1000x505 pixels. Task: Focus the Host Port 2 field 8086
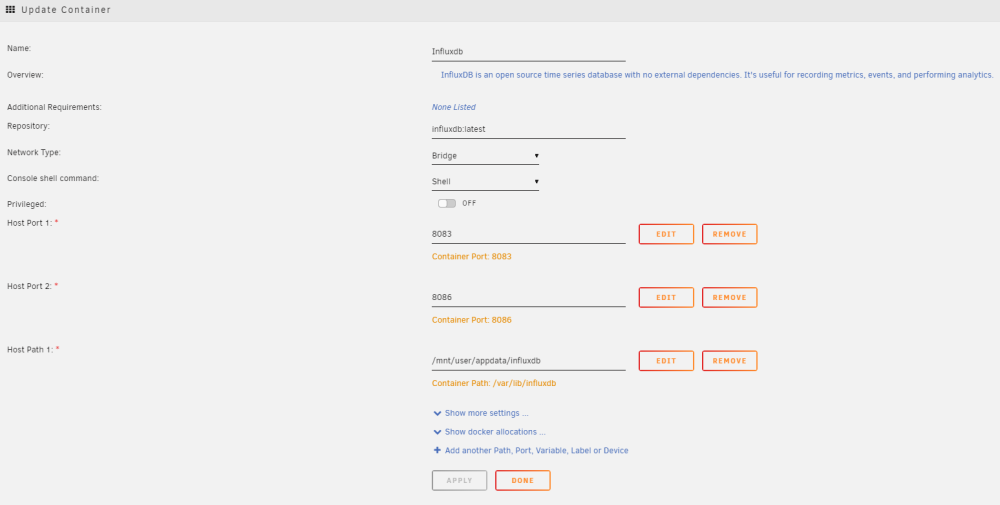click(529, 297)
